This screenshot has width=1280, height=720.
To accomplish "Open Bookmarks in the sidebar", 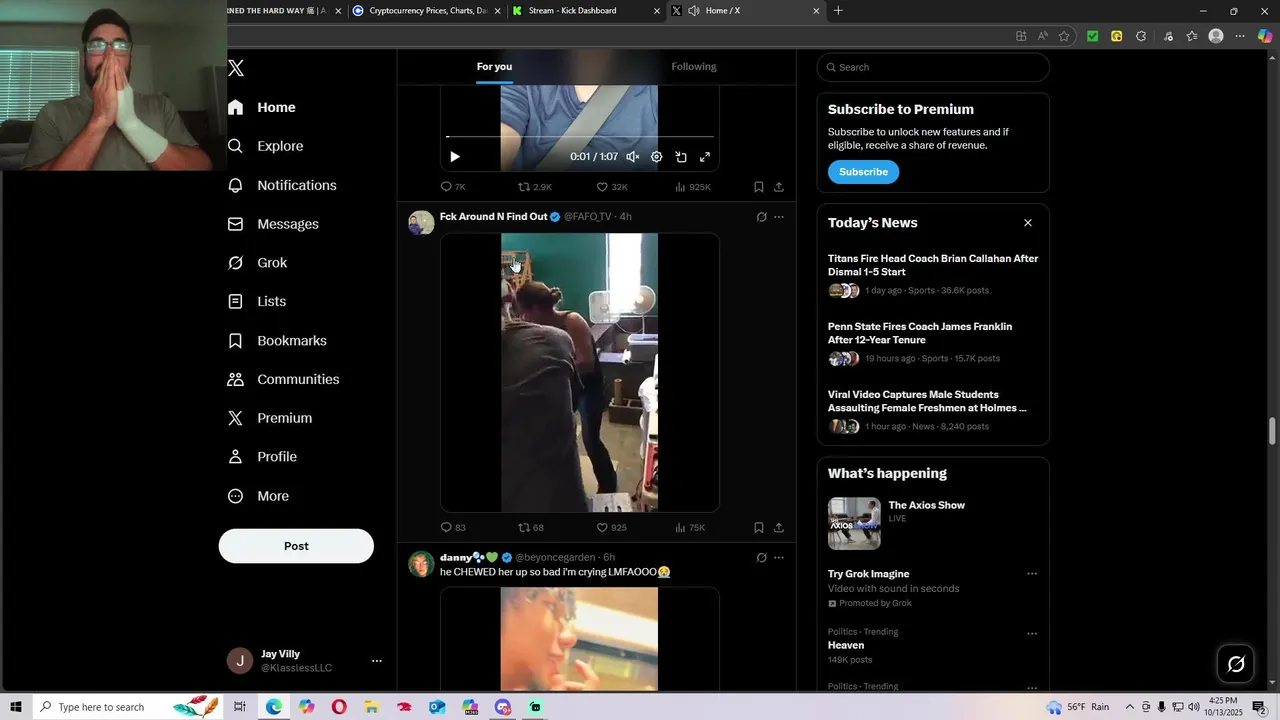I will click(277, 341).
